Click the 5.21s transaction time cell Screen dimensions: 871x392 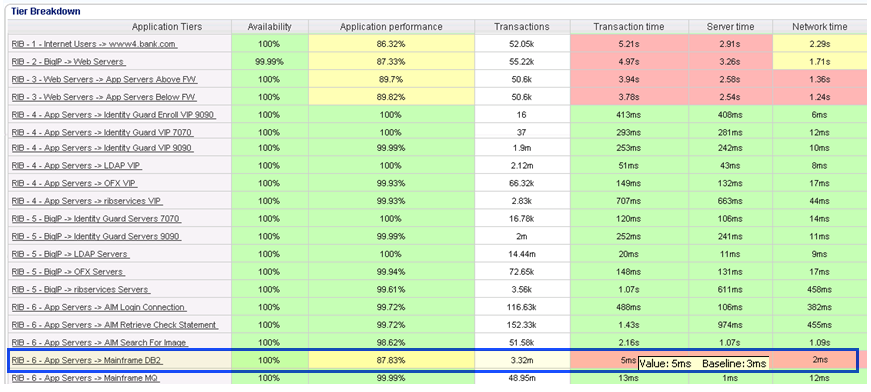coord(629,44)
